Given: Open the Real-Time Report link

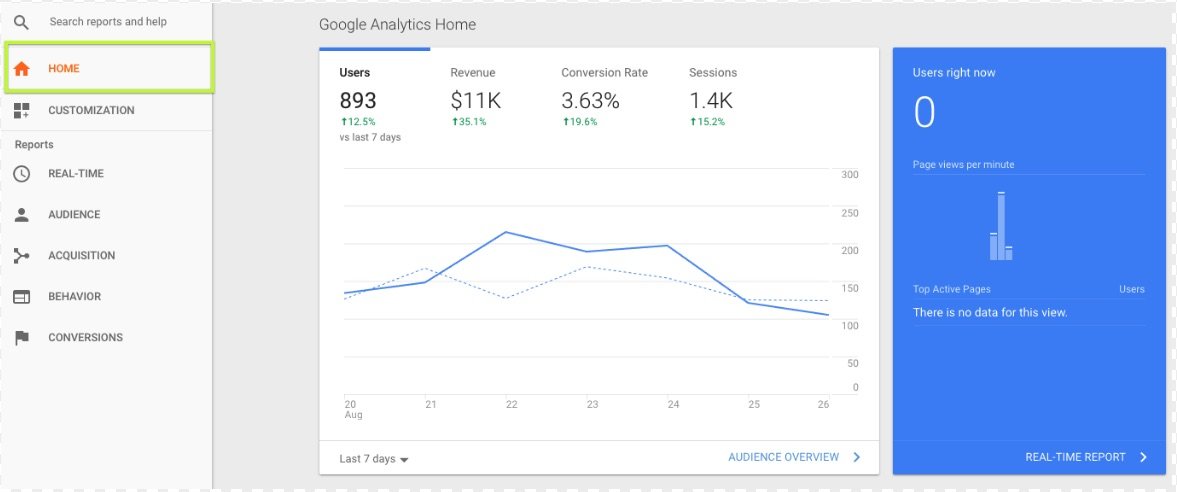Looking at the screenshot, I should pyautogui.click(x=1075, y=457).
